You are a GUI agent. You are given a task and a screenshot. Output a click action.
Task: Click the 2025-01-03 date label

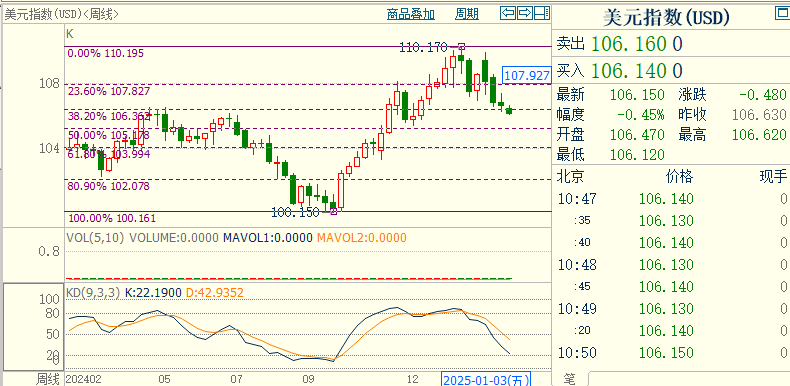pyautogui.click(x=486, y=379)
